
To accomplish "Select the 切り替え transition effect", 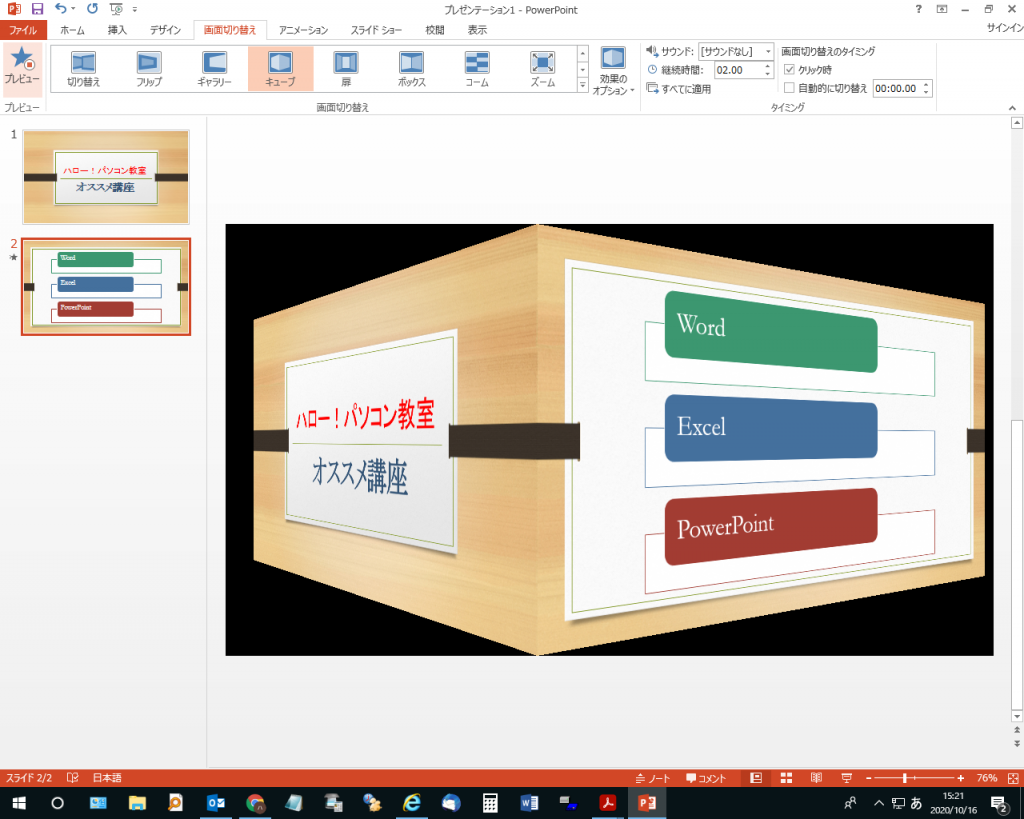I will click(x=84, y=69).
